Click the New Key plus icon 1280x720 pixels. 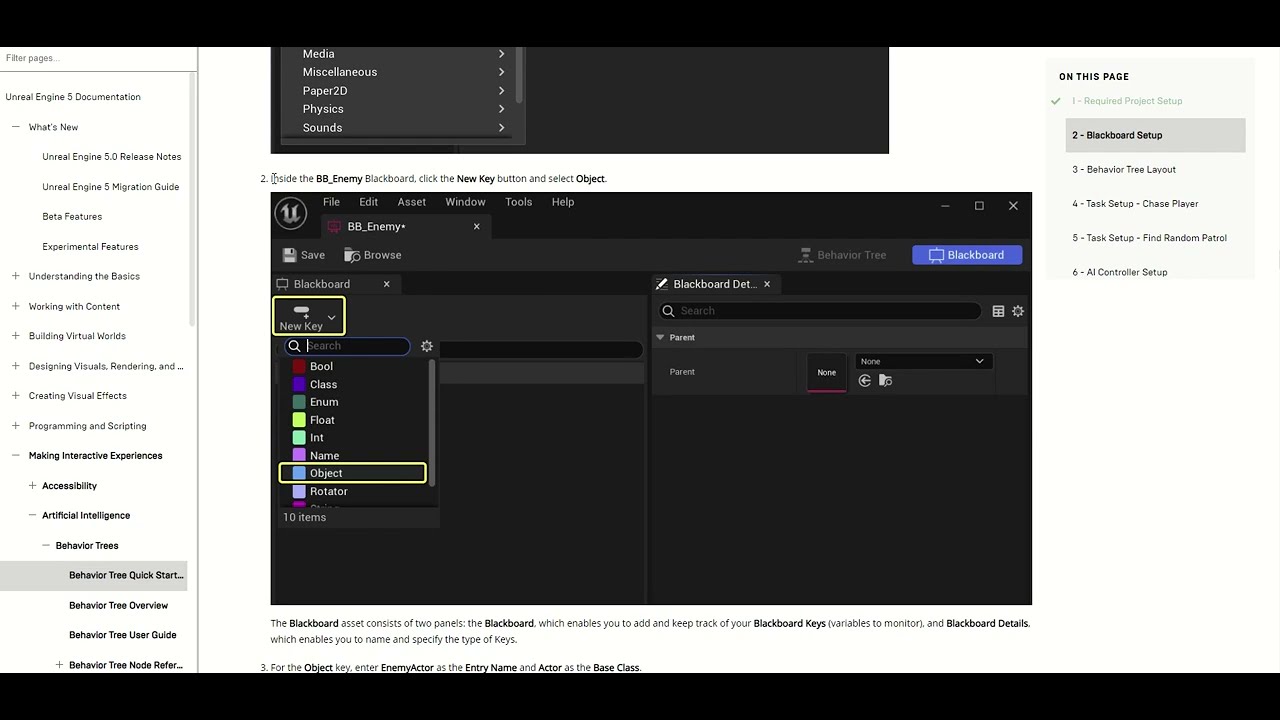click(x=301, y=312)
